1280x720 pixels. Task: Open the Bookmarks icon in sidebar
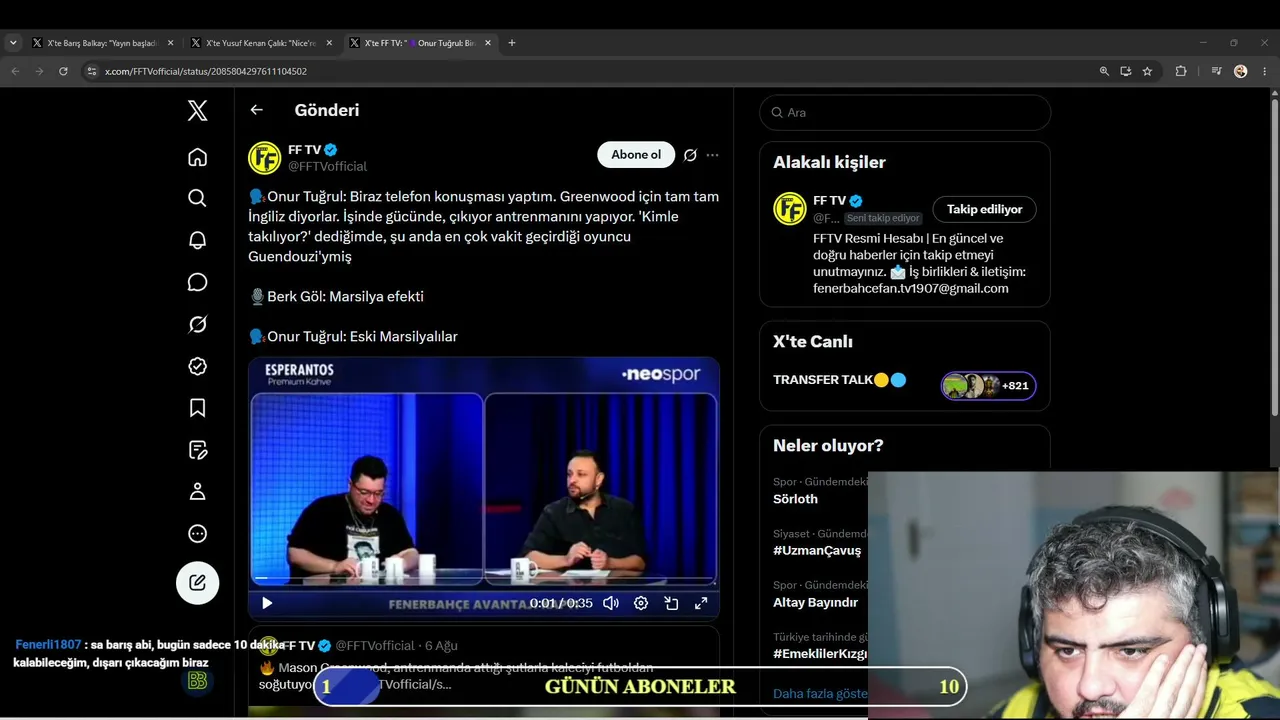[x=198, y=408]
